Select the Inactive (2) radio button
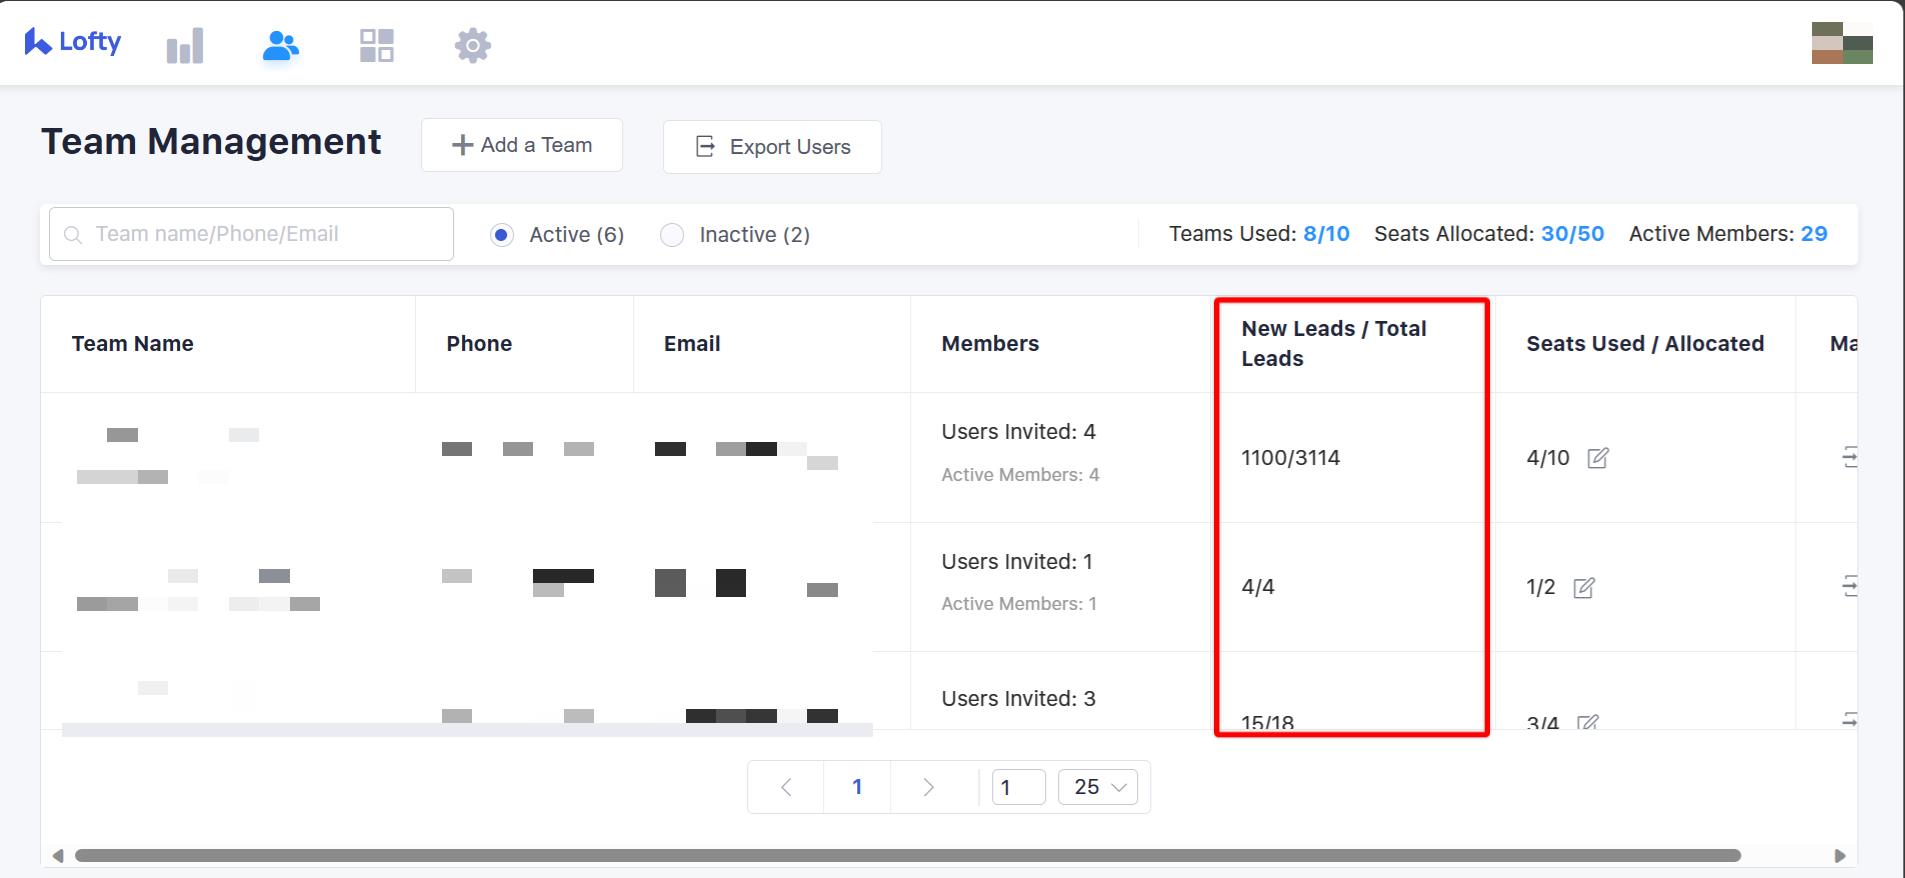1905x878 pixels. click(x=672, y=235)
